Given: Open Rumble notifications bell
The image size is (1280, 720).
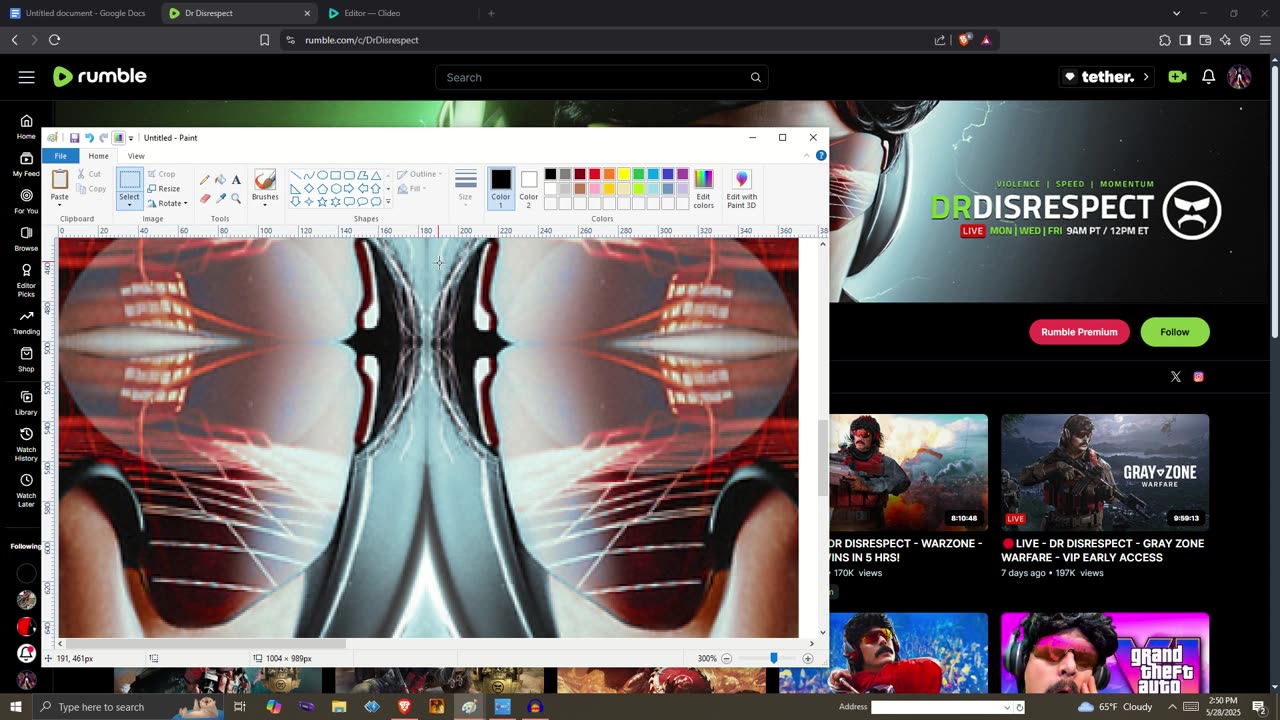Looking at the screenshot, I should [x=1208, y=77].
